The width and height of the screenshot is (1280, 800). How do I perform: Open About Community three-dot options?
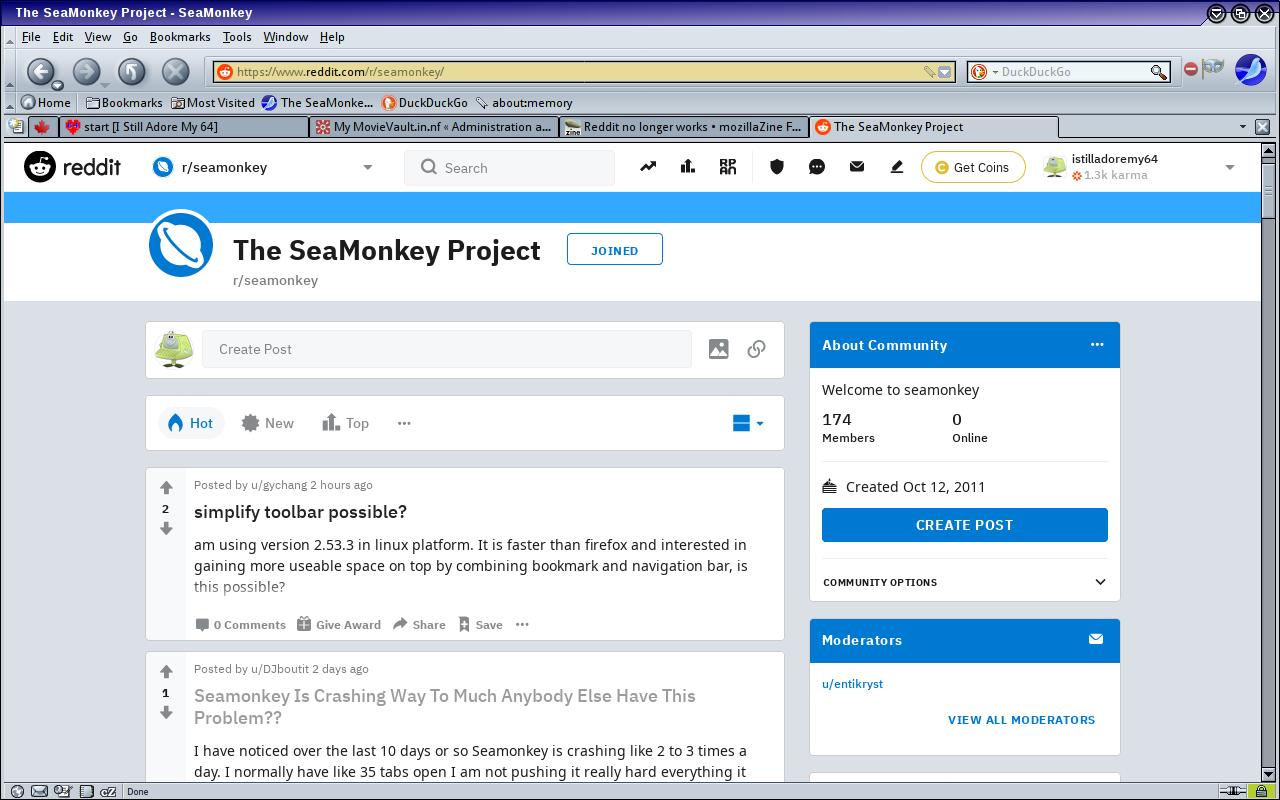coord(1097,344)
